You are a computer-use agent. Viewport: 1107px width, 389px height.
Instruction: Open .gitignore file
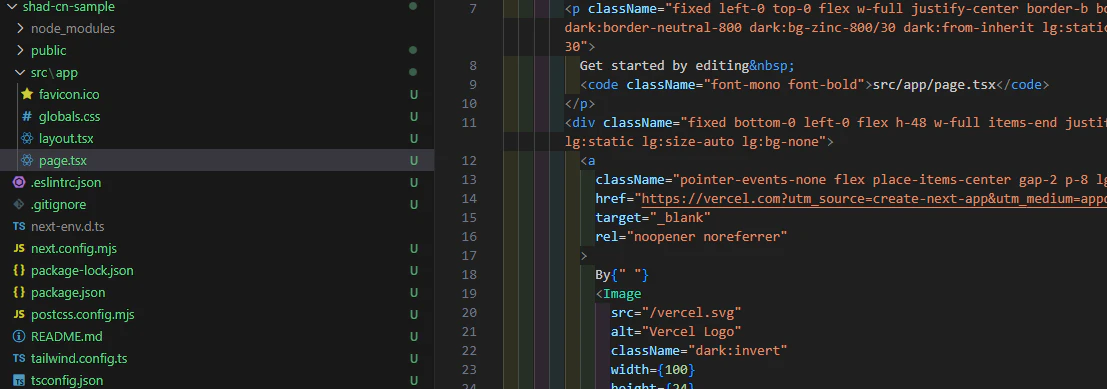(59, 204)
